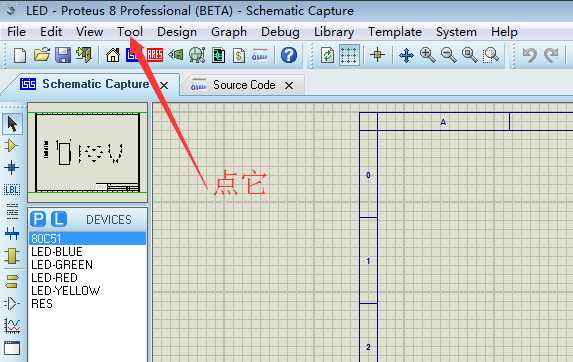Open the Template menu
573x362 pixels.
pyautogui.click(x=395, y=32)
